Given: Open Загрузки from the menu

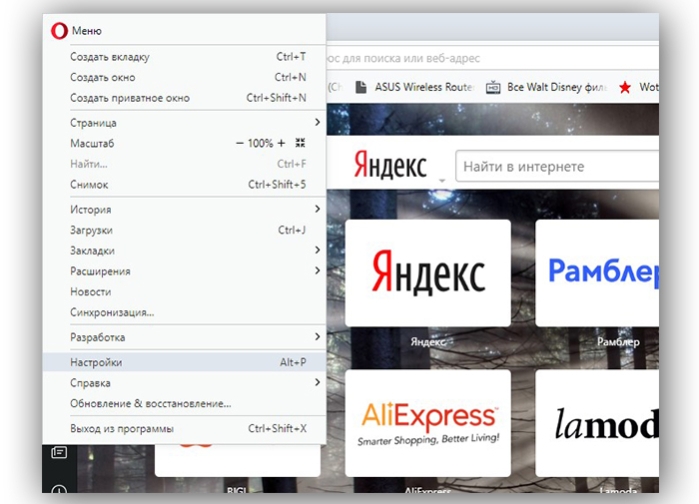Looking at the screenshot, I should (184, 230).
